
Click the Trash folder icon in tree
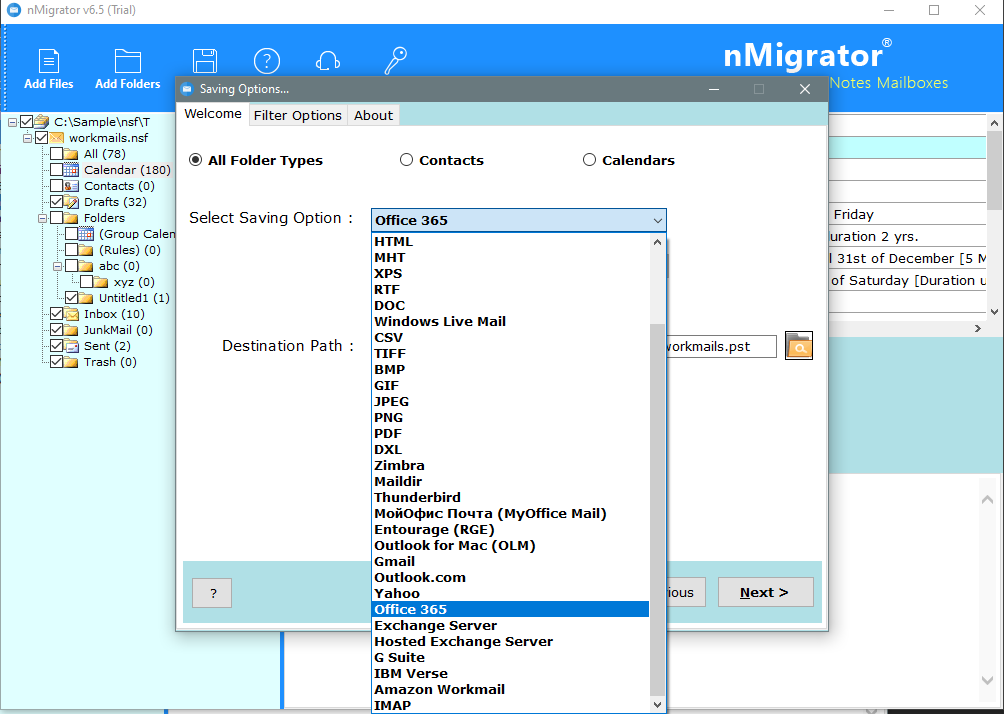71,362
